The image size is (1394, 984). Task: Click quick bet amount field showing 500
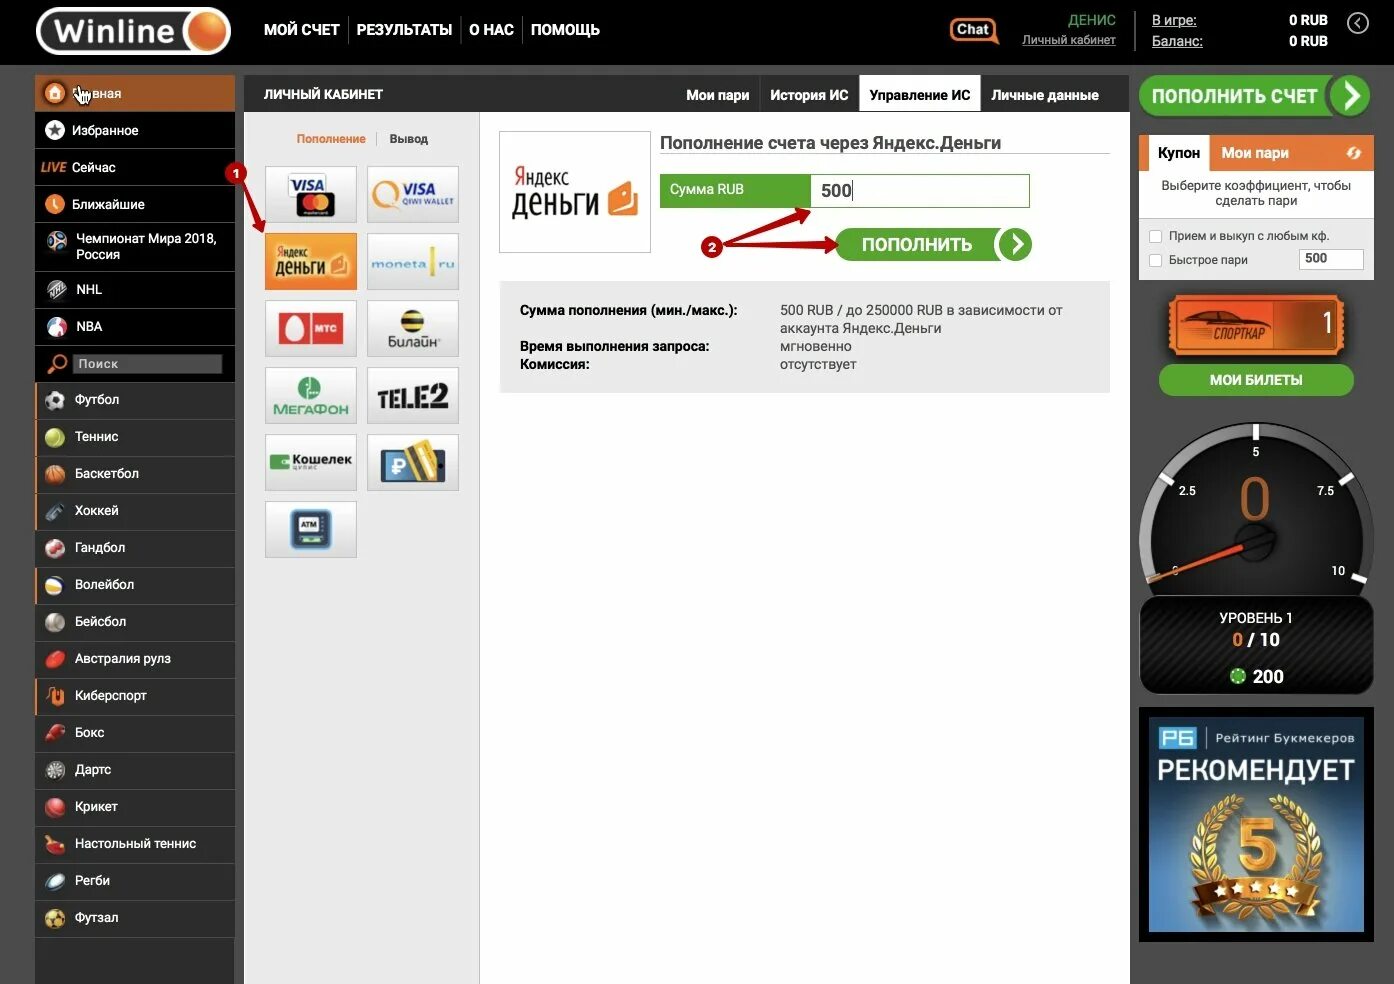[x=1331, y=259]
